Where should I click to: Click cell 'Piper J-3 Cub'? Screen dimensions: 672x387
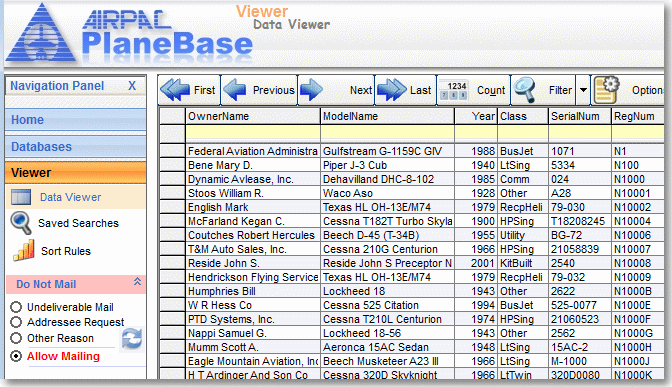(x=387, y=165)
